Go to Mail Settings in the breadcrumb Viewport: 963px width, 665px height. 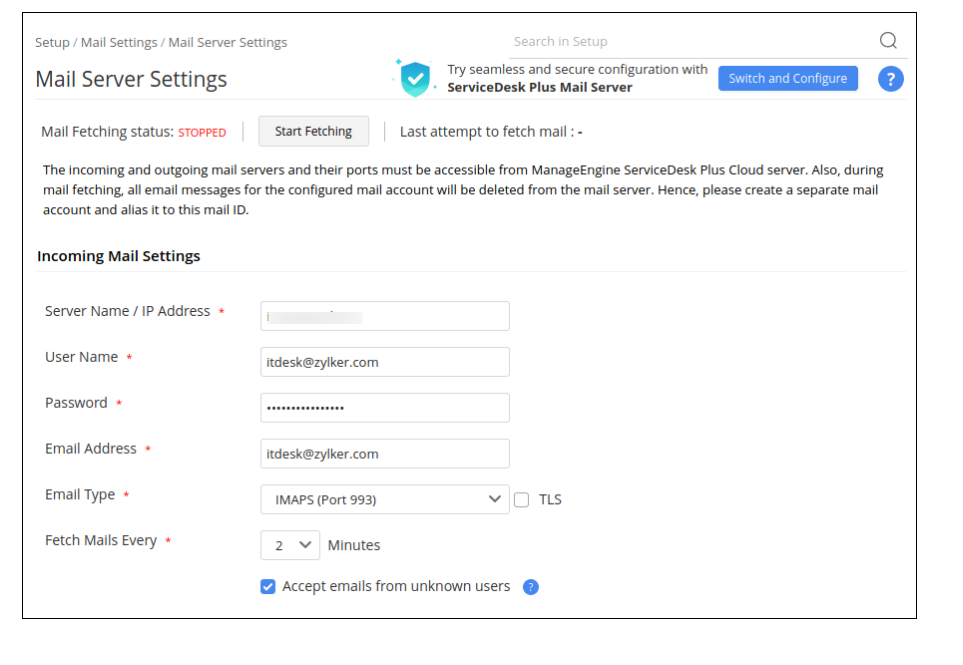(119, 42)
